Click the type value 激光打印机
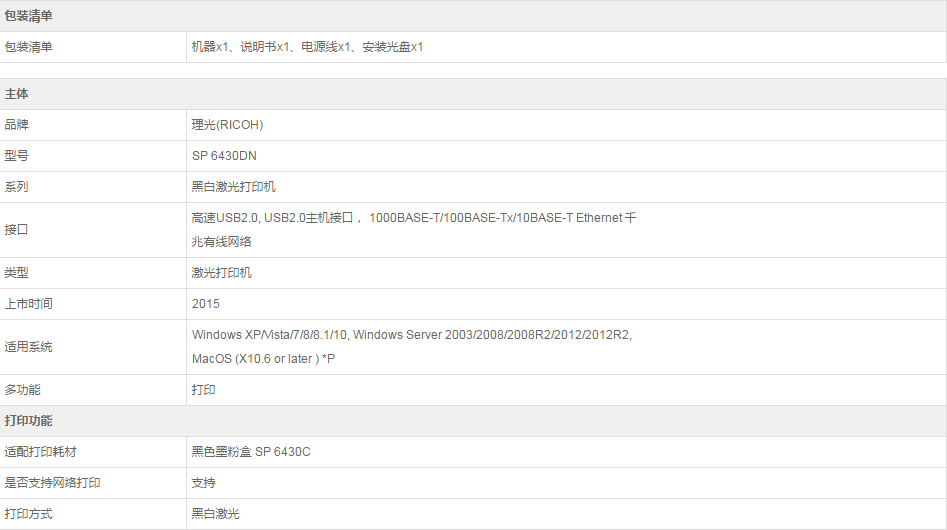The width and height of the screenshot is (947, 530). point(222,273)
